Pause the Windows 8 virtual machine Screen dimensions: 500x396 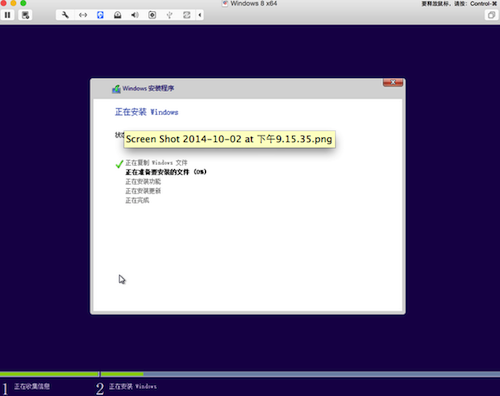tap(7, 15)
